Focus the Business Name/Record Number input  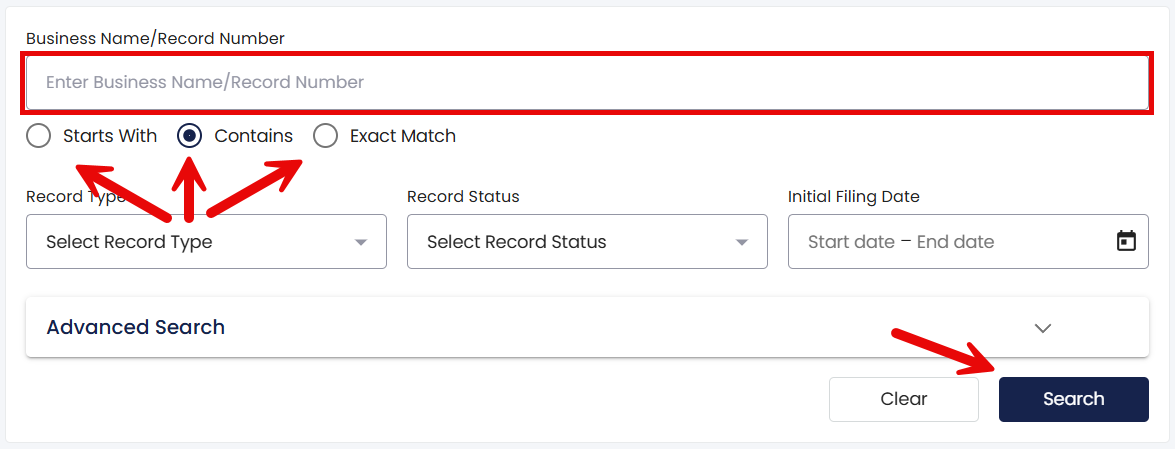click(588, 82)
